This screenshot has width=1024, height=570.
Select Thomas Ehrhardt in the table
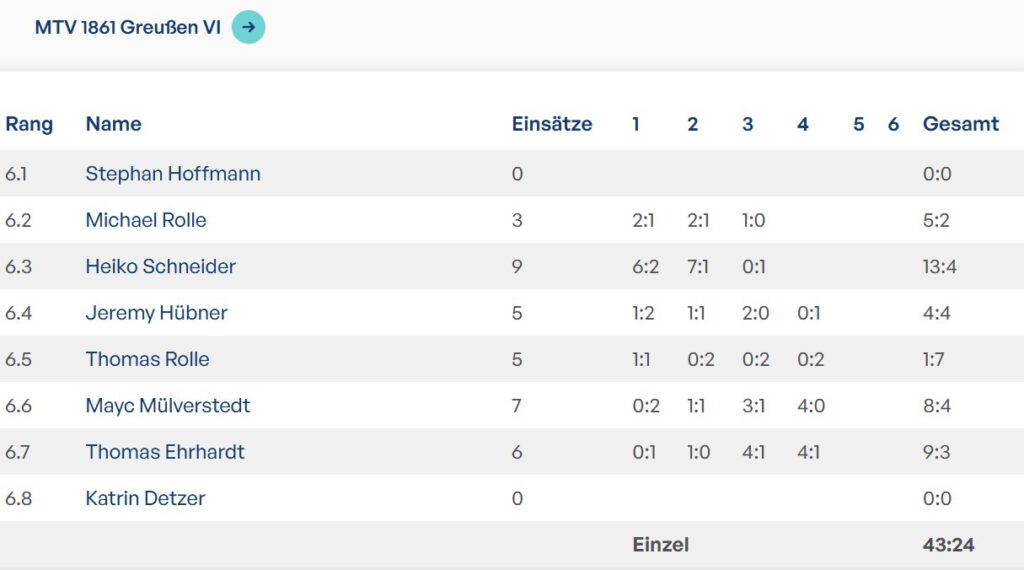point(165,452)
